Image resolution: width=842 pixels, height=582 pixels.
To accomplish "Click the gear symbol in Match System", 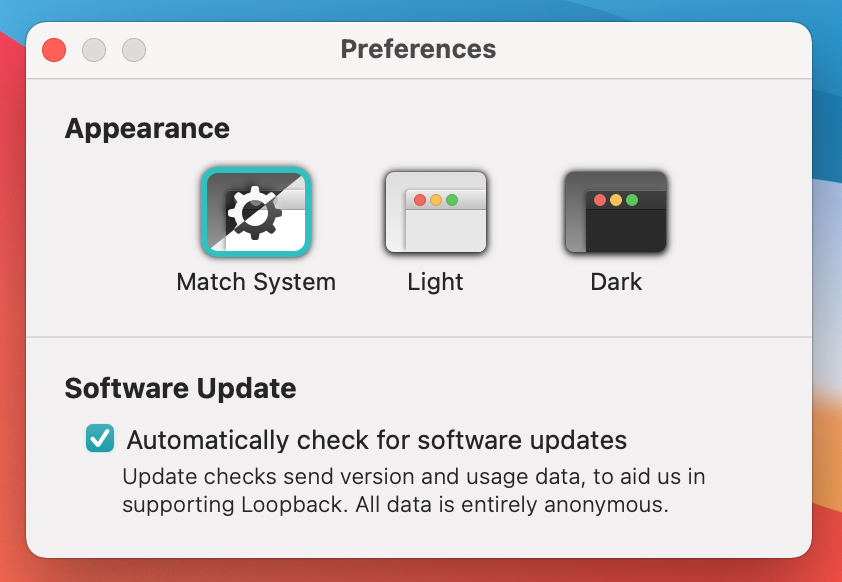I will coord(255,213).
